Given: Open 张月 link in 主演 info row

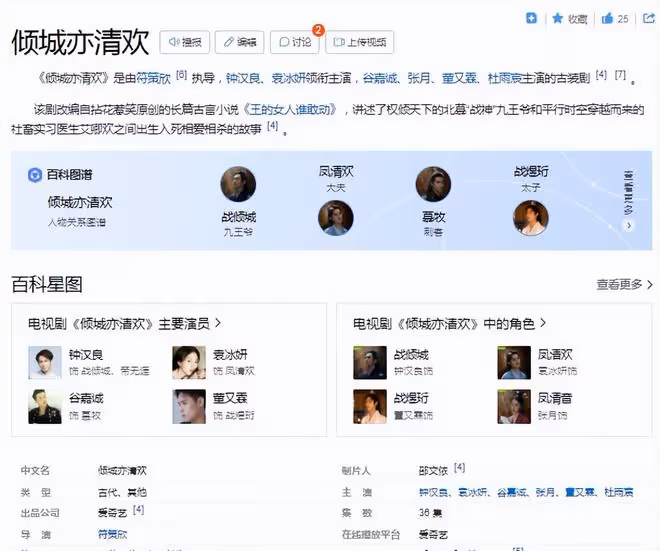Looking at the screenshot, I should (546, 492).
